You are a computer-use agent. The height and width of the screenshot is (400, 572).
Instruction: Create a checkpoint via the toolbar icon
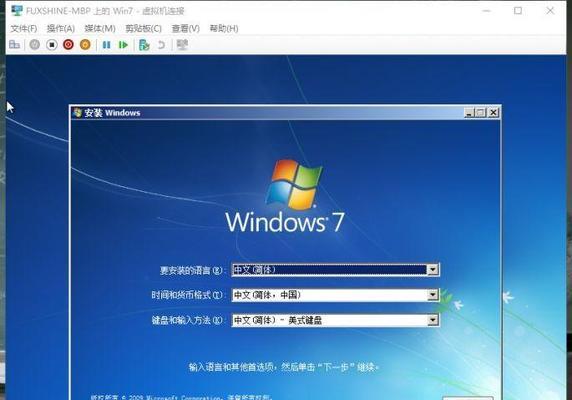pyautogui.click(x=144, y=45)
